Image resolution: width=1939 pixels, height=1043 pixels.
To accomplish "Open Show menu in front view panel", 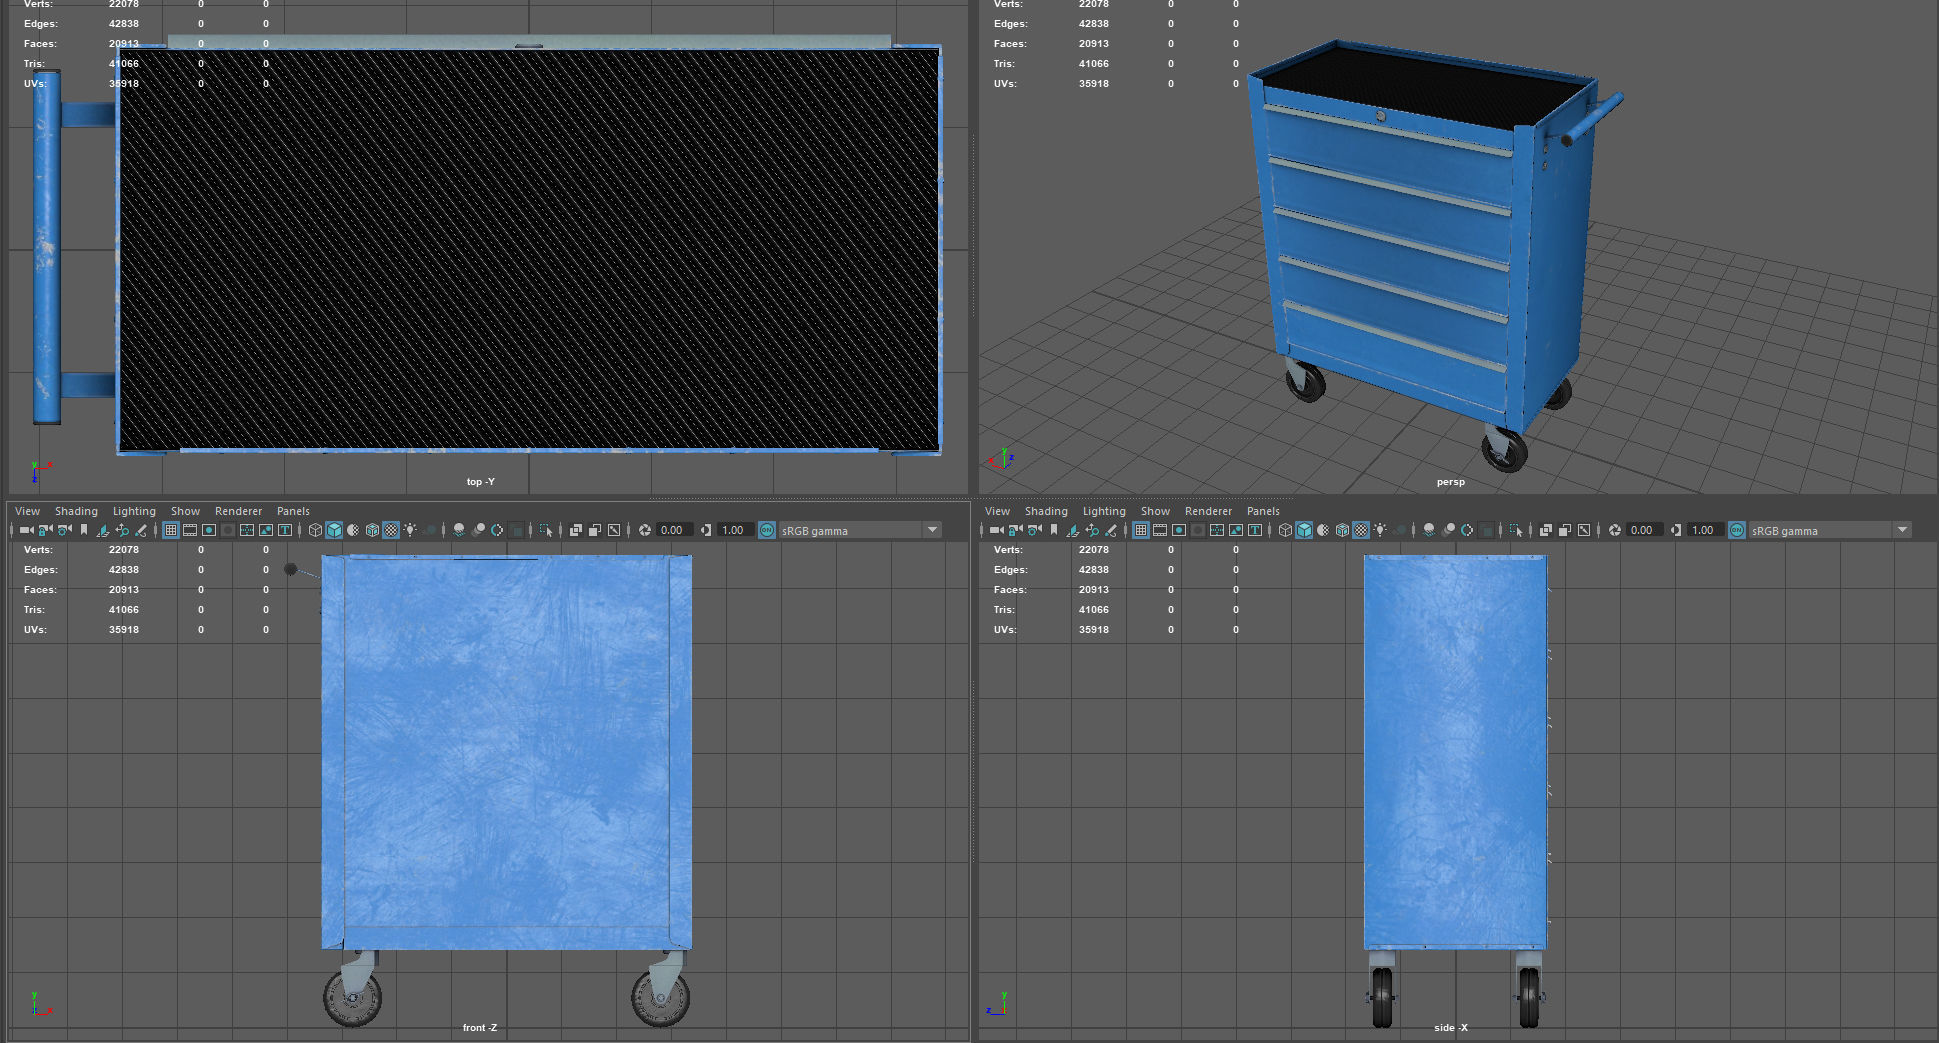I will click(x=185, y=511).
